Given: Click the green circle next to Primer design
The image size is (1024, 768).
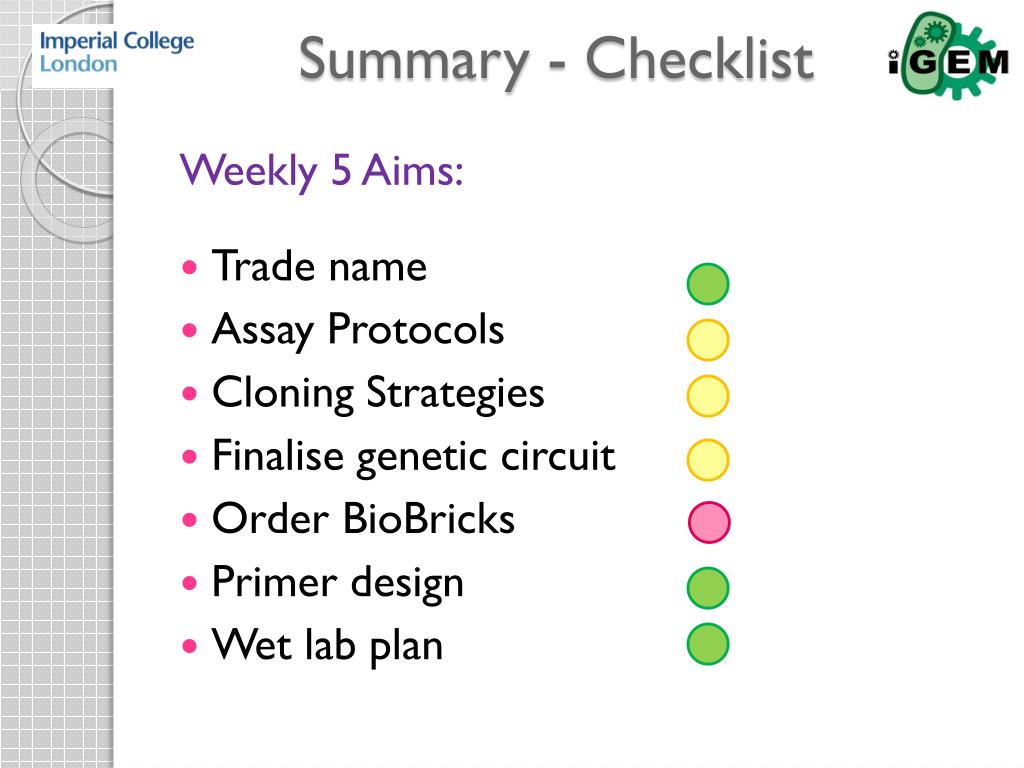Looking at the screenshot, I should [x=708, y=588].
